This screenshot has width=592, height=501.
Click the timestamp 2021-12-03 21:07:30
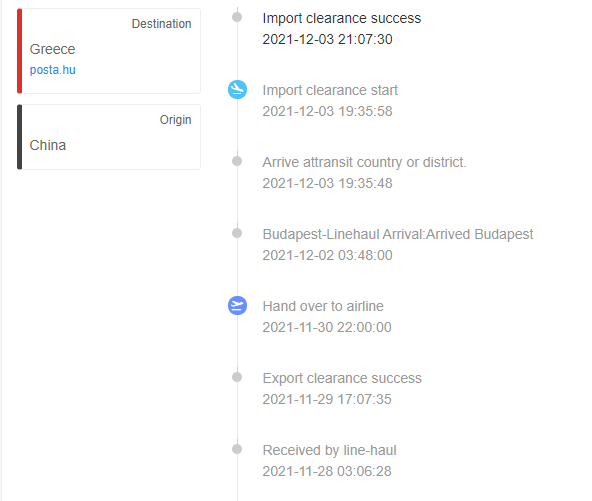pos(327,39)
